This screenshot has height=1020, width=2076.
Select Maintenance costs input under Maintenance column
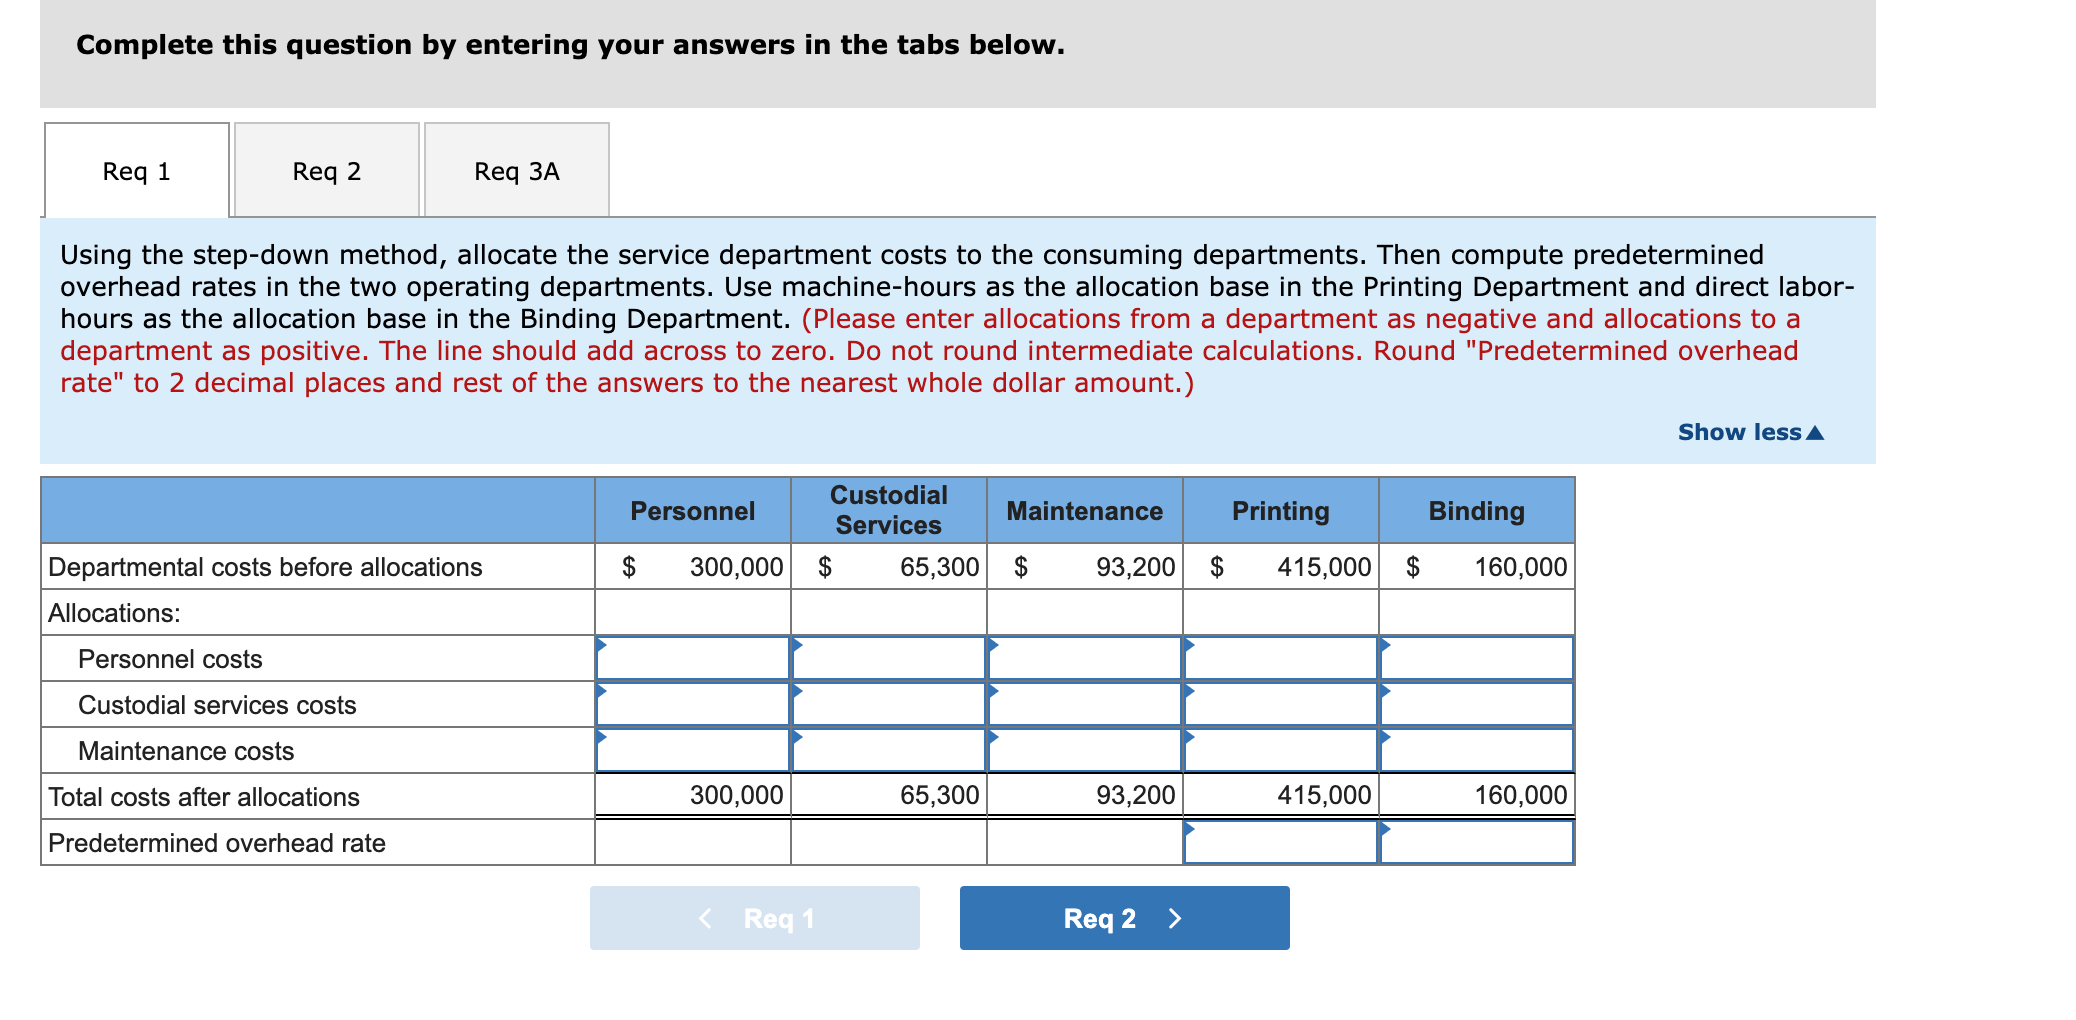(1085, 750)
